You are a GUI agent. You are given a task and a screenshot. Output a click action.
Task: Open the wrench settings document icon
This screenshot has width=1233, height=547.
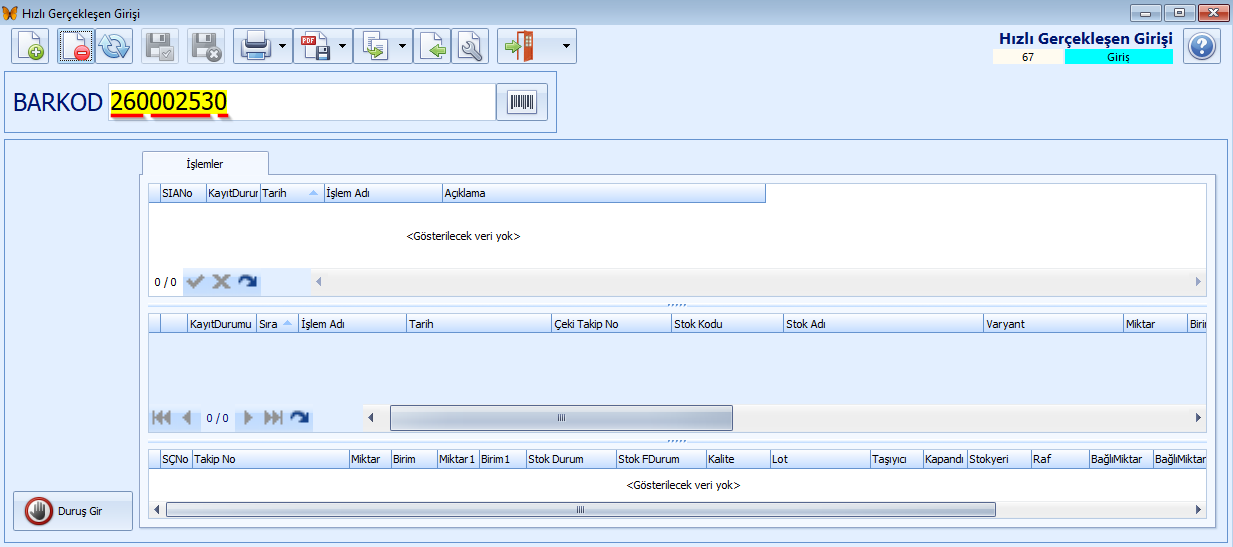click(470, 46)
